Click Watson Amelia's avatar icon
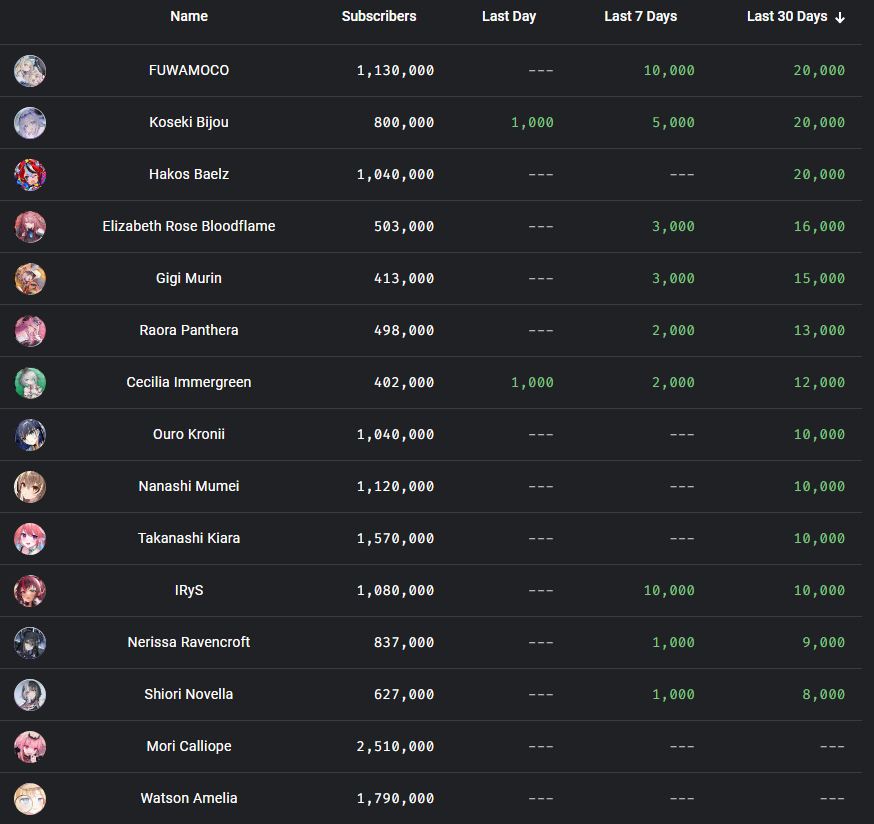The image size is (874, 824). [30, 799]
